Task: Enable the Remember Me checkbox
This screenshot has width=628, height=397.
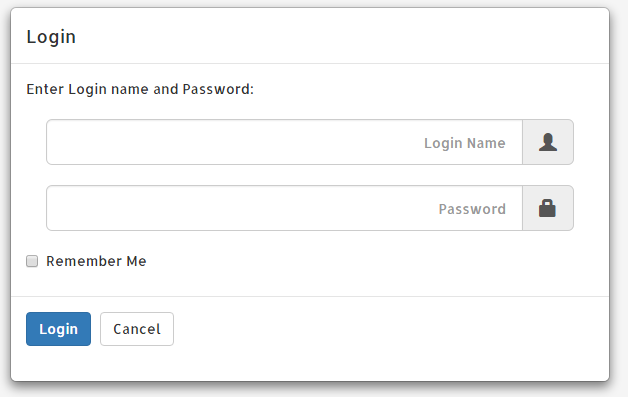Action: point(32,261)
